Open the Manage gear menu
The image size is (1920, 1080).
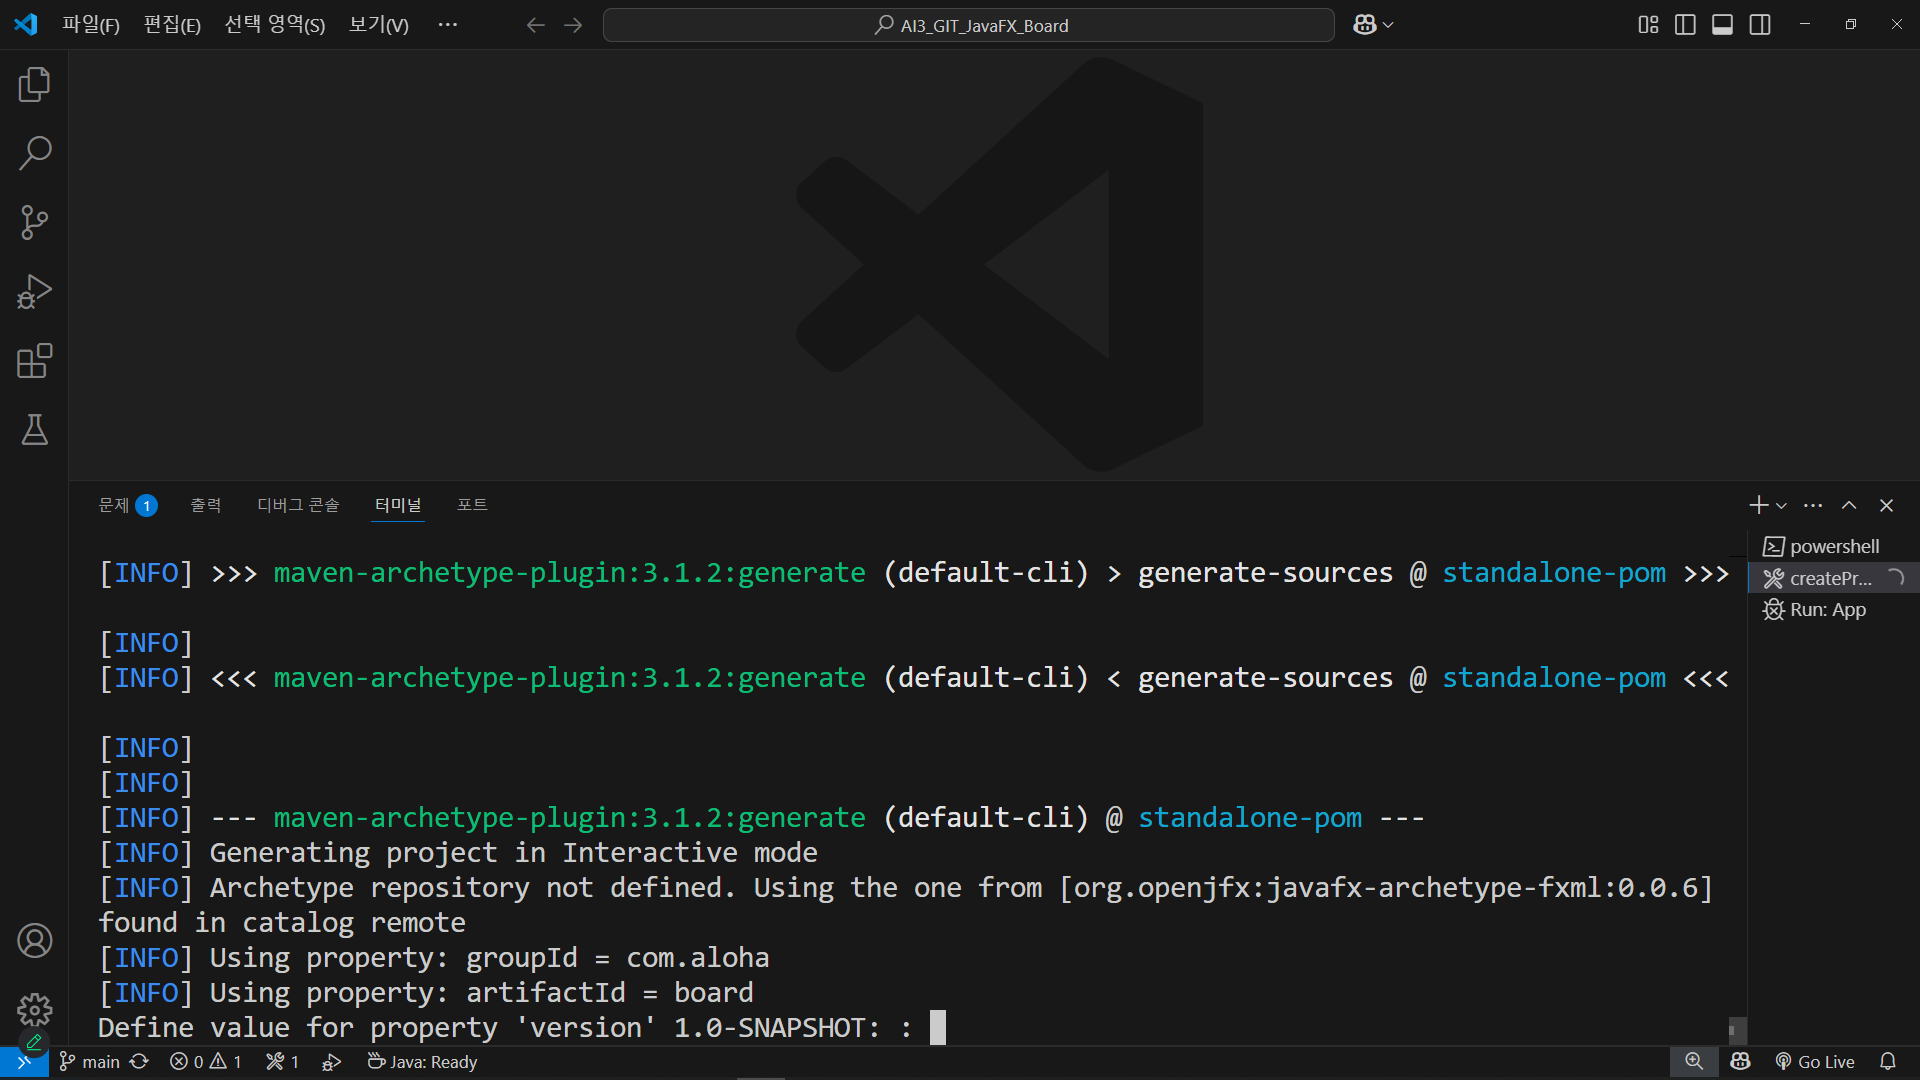34,1010
